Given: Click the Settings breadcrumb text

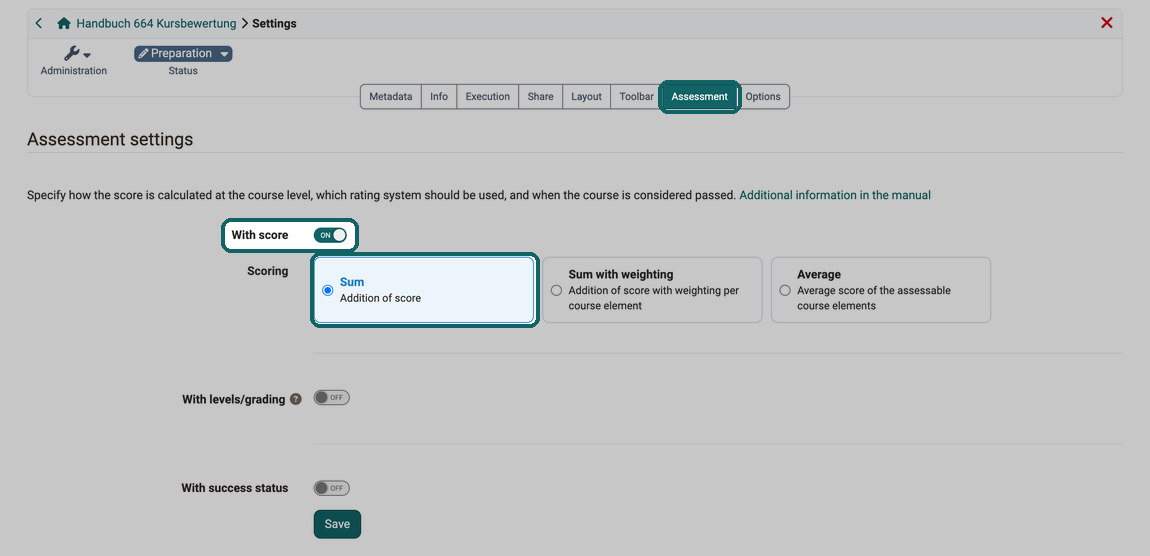Looking at the screenshot, I should coord(274,23).
